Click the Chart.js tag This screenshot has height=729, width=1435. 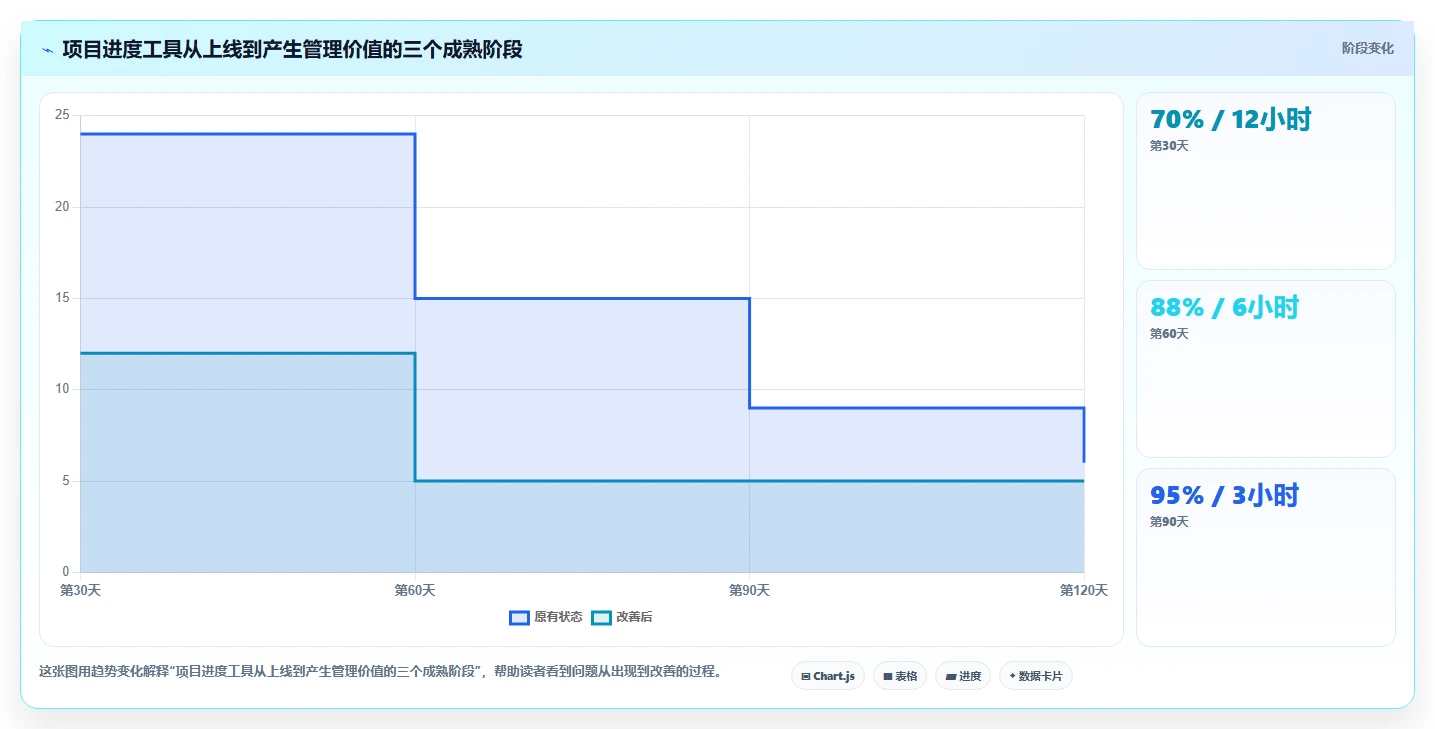(828, 676)
